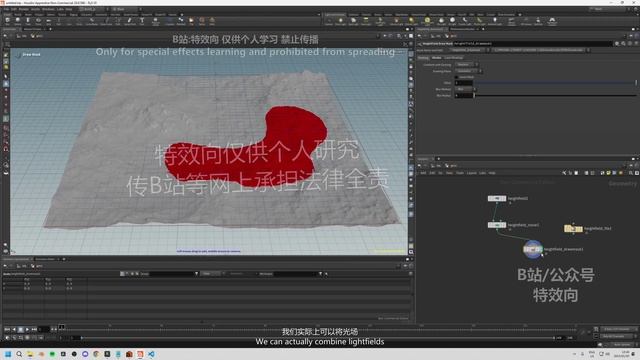Select the Sphere shelf tool
Image resolution: width=640 pixels, height=360 pixels.
coord(18,21)
